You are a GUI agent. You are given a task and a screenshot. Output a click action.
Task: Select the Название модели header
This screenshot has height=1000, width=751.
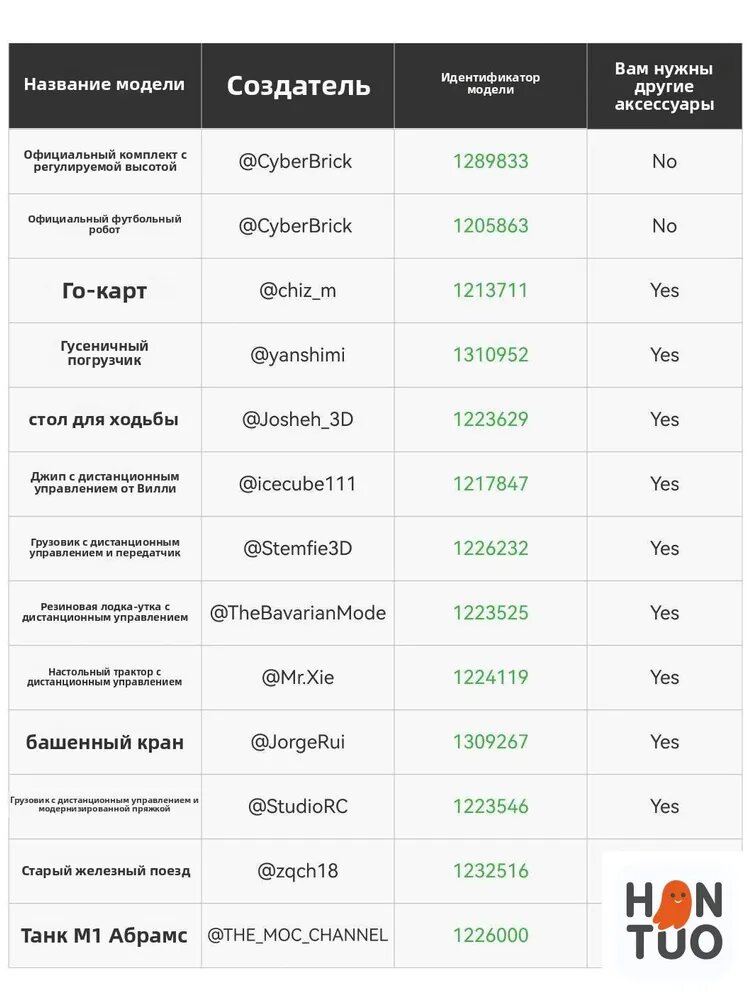coord(105,84)
